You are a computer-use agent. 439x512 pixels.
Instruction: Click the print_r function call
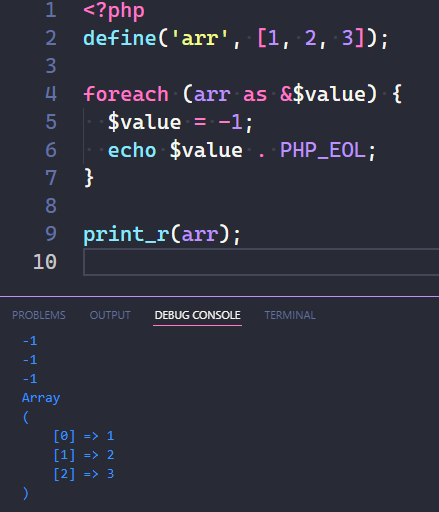[x=126, y=234]
